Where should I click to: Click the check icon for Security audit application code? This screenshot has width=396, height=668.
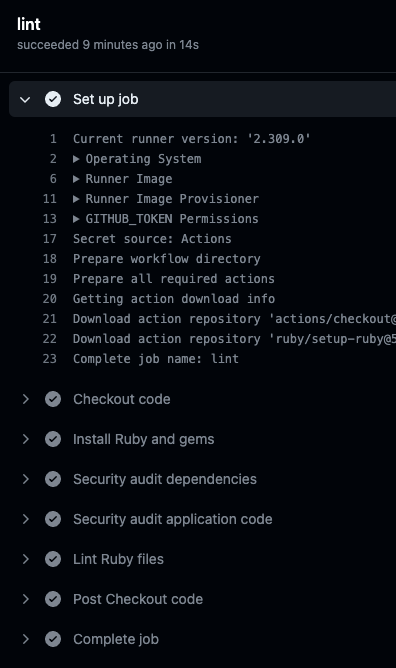click(x=53, y=519)
